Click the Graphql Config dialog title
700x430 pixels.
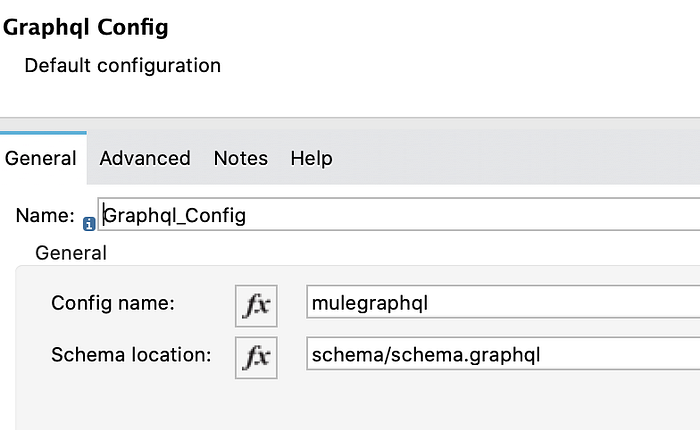coord(86,27)
